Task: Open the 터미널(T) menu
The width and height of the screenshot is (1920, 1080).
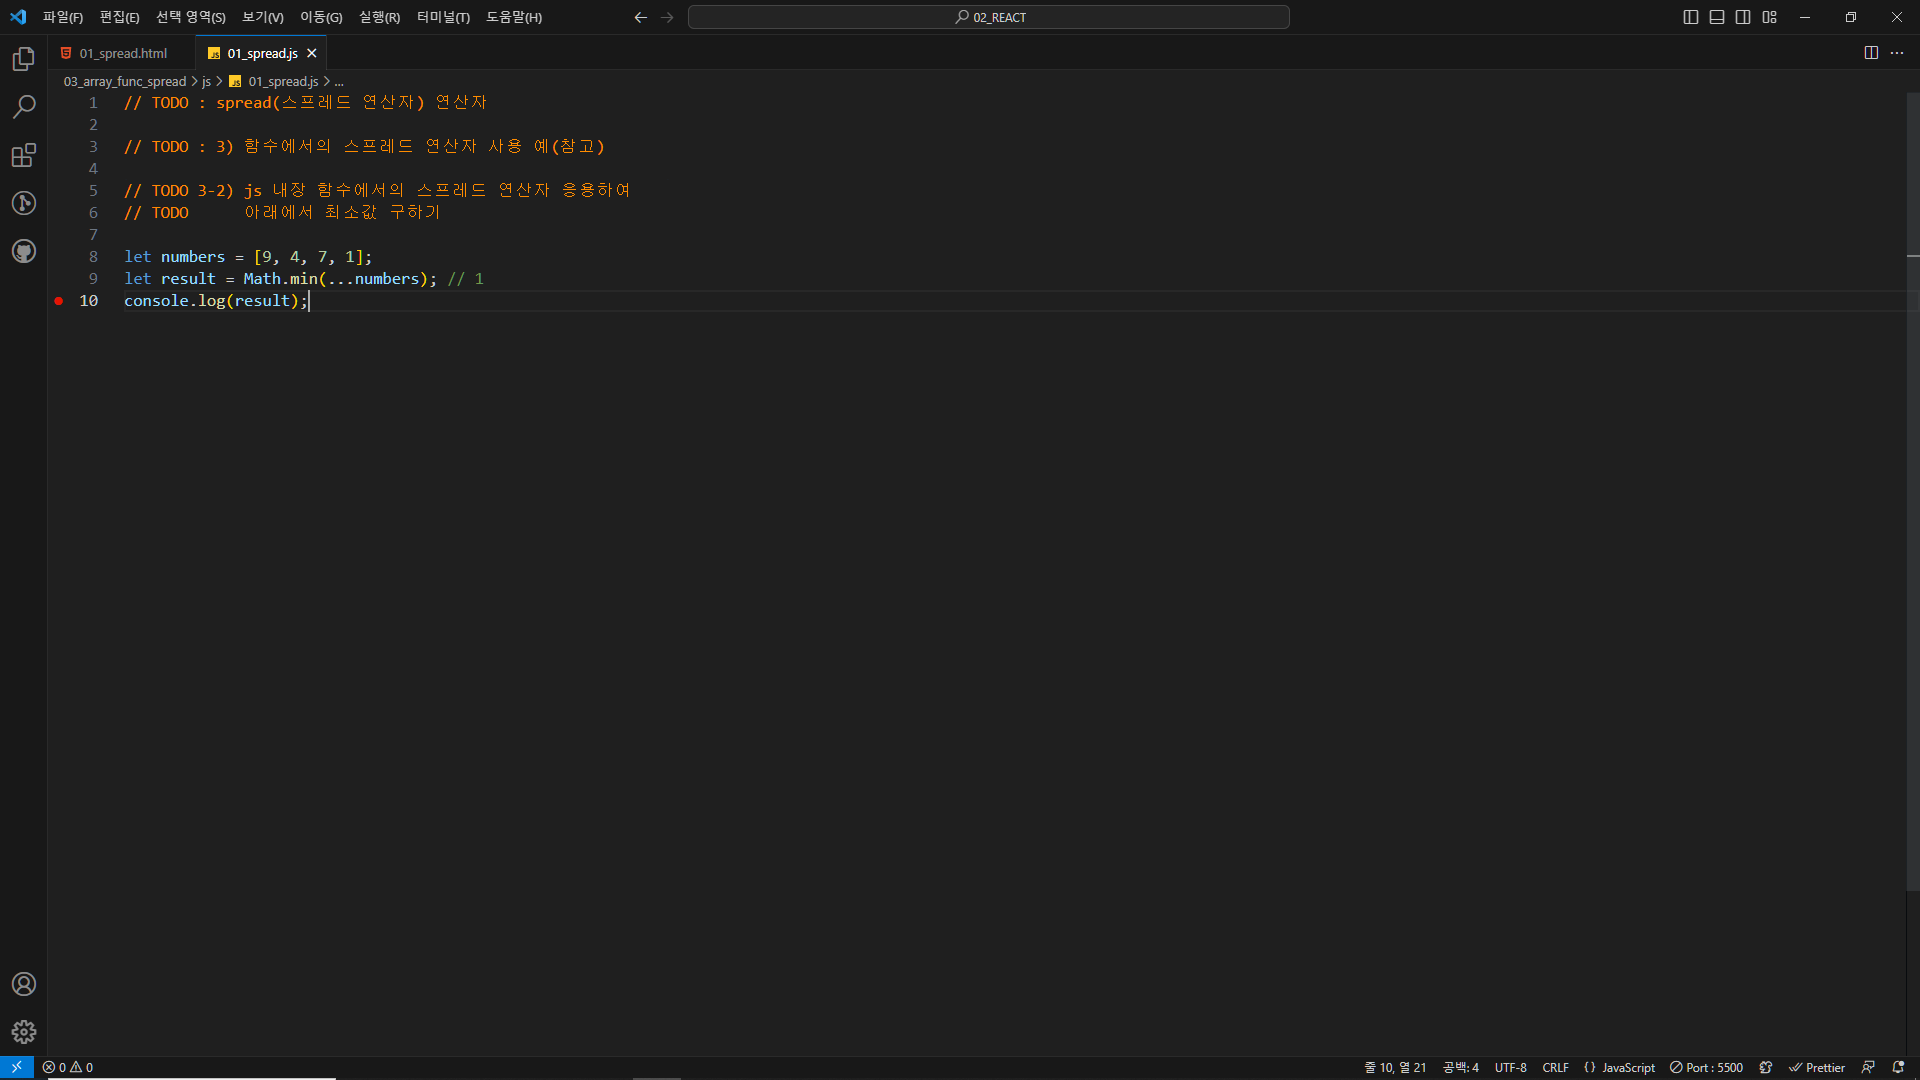Action: coord(443,17)
